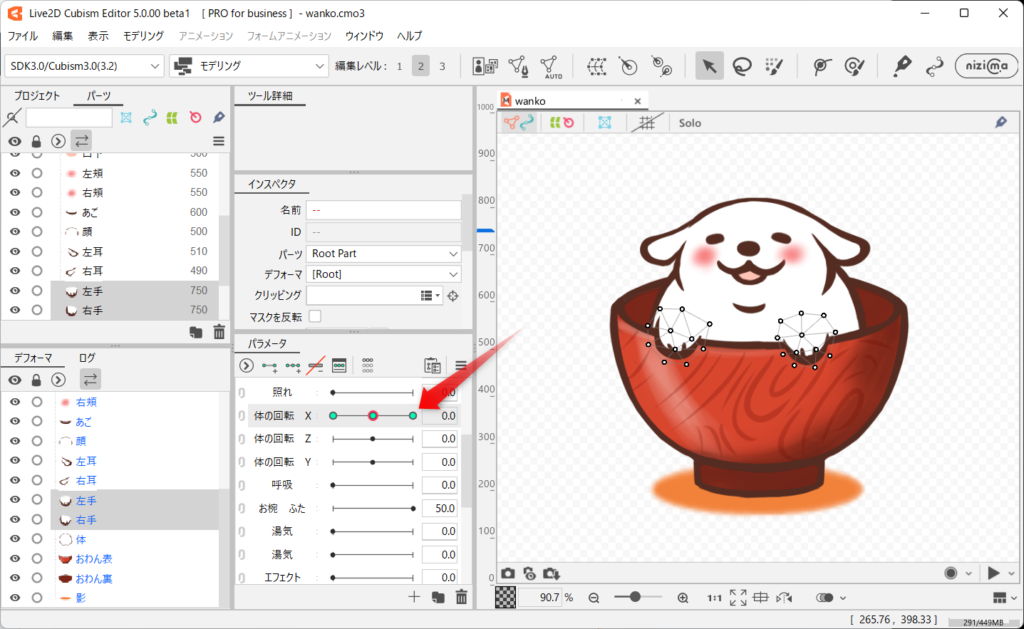The image size is (1024, 629).
Task: Click the zoom-in magnifier icon
Action: [683, 598]
